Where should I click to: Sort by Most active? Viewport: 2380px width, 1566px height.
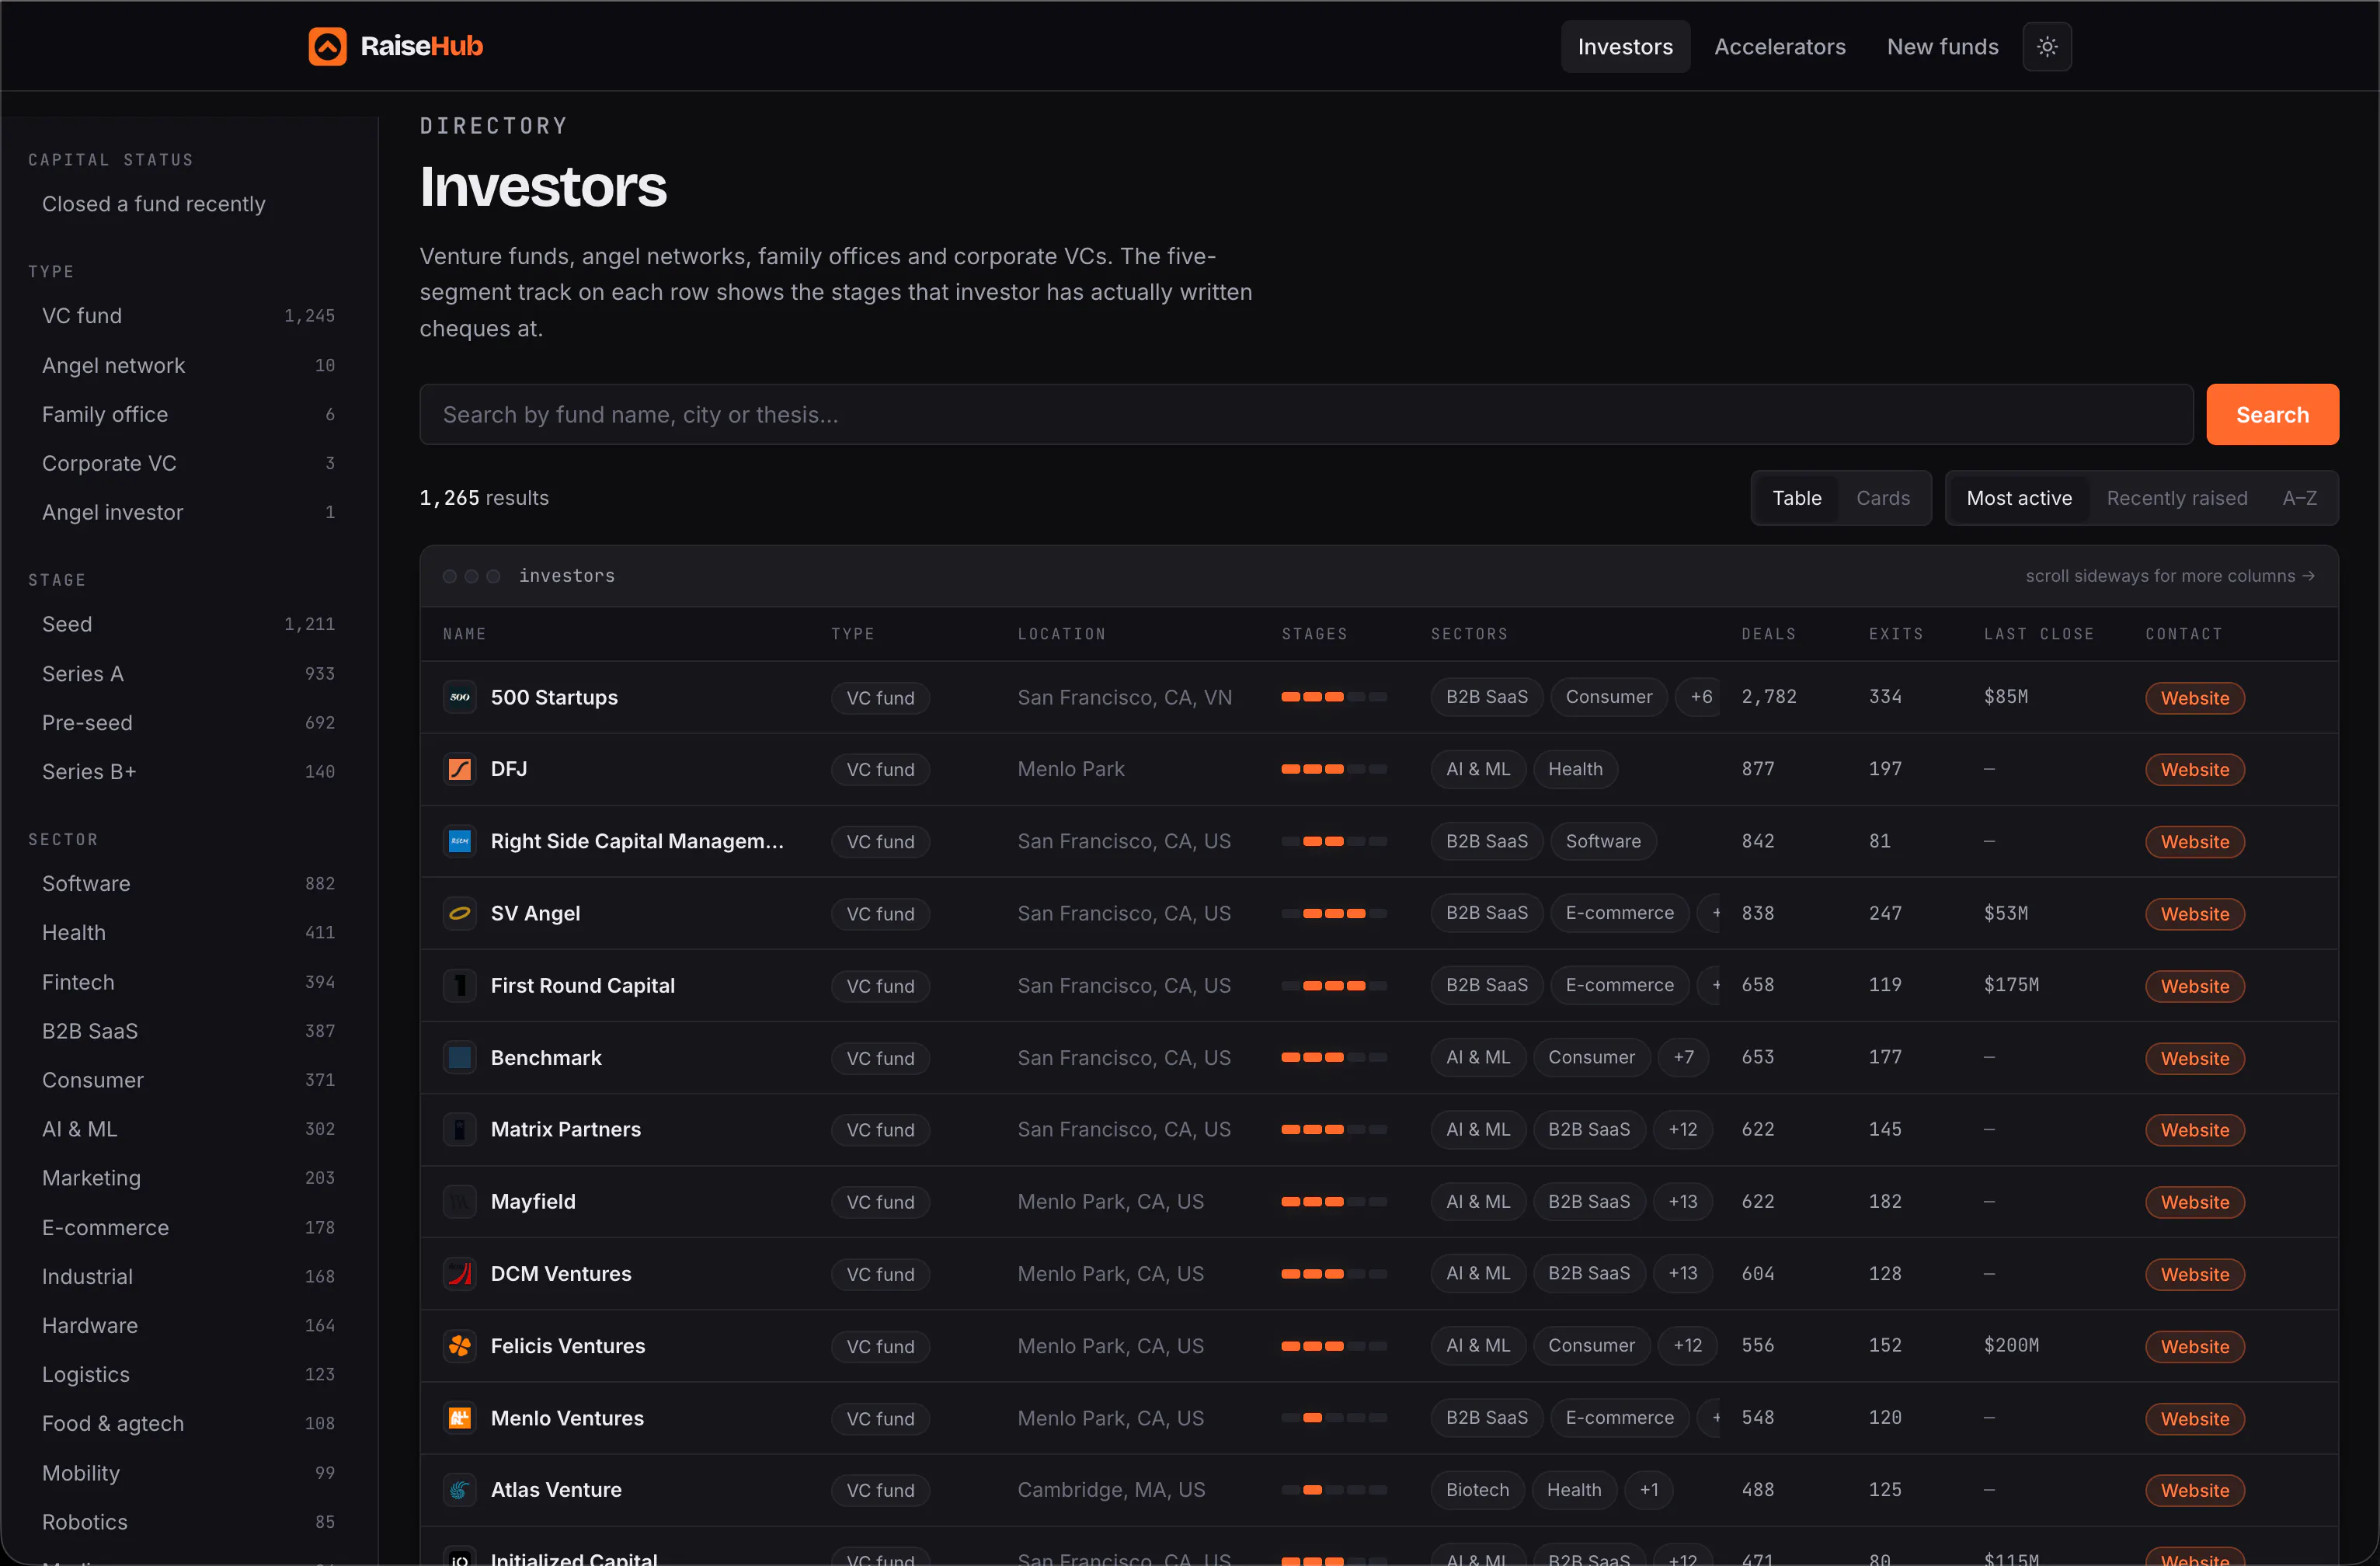click(2019, 498)
